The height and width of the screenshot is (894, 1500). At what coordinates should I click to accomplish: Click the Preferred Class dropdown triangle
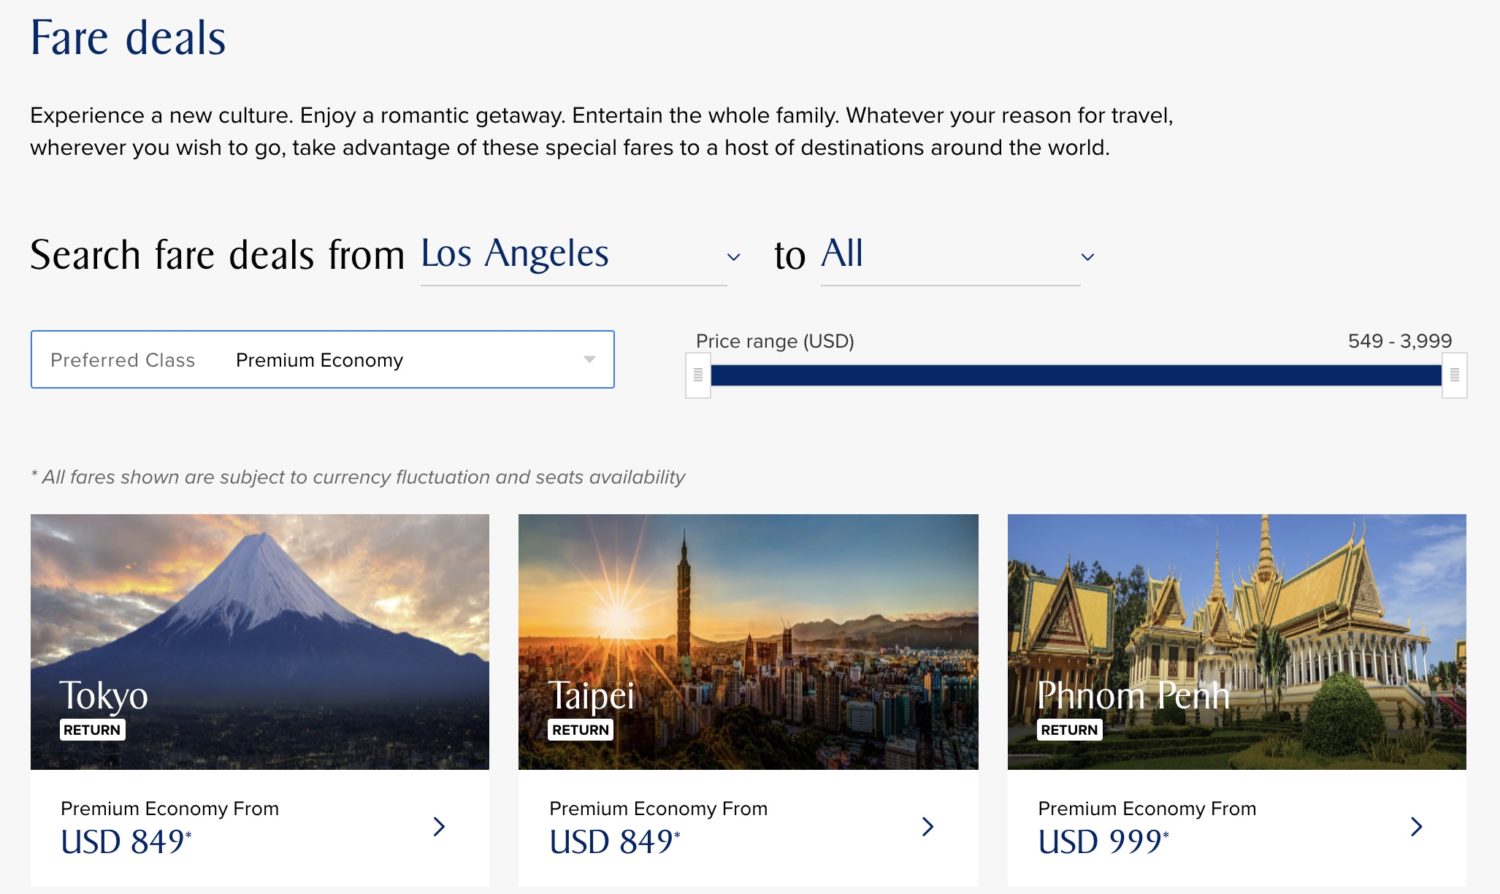(x=589, y=360)
